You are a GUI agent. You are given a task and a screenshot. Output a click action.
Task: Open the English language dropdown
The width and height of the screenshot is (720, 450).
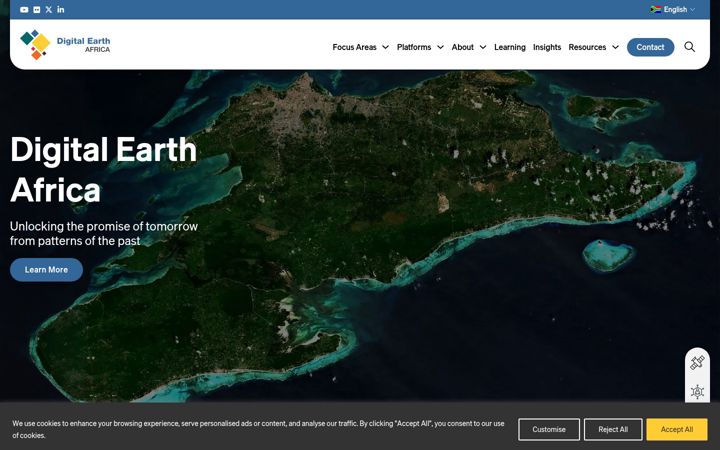click(x=673, y=9)
